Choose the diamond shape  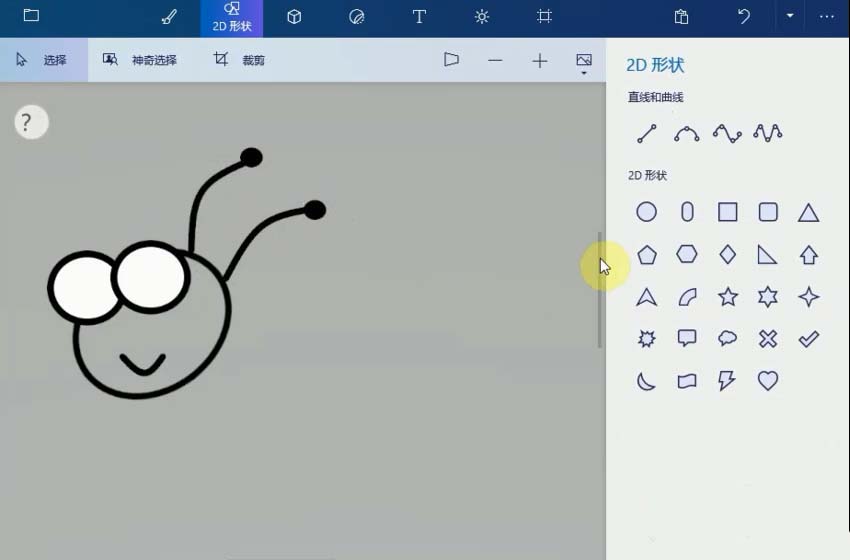(727, 254)
